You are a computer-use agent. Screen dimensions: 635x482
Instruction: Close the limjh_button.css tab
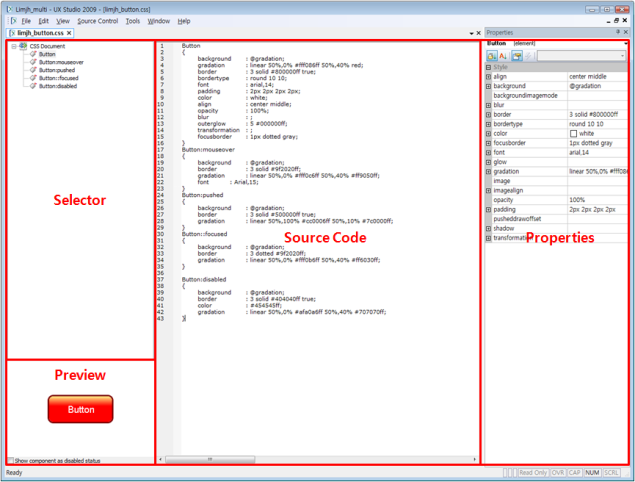tap(70, 33)
